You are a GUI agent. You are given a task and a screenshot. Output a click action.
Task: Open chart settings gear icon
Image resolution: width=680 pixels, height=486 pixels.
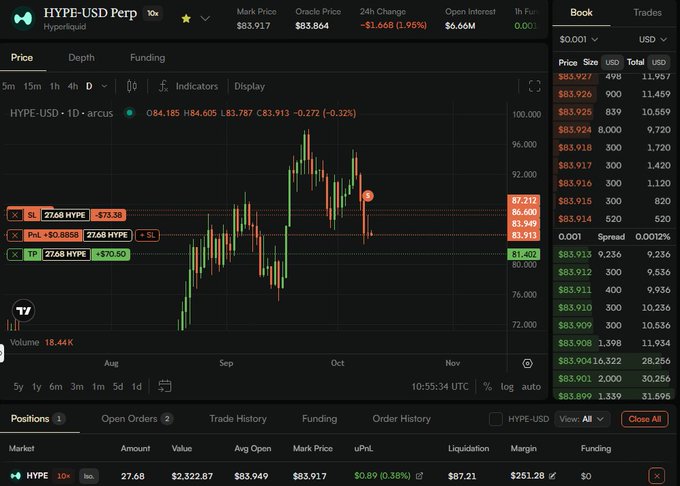[x=527, y=363]
